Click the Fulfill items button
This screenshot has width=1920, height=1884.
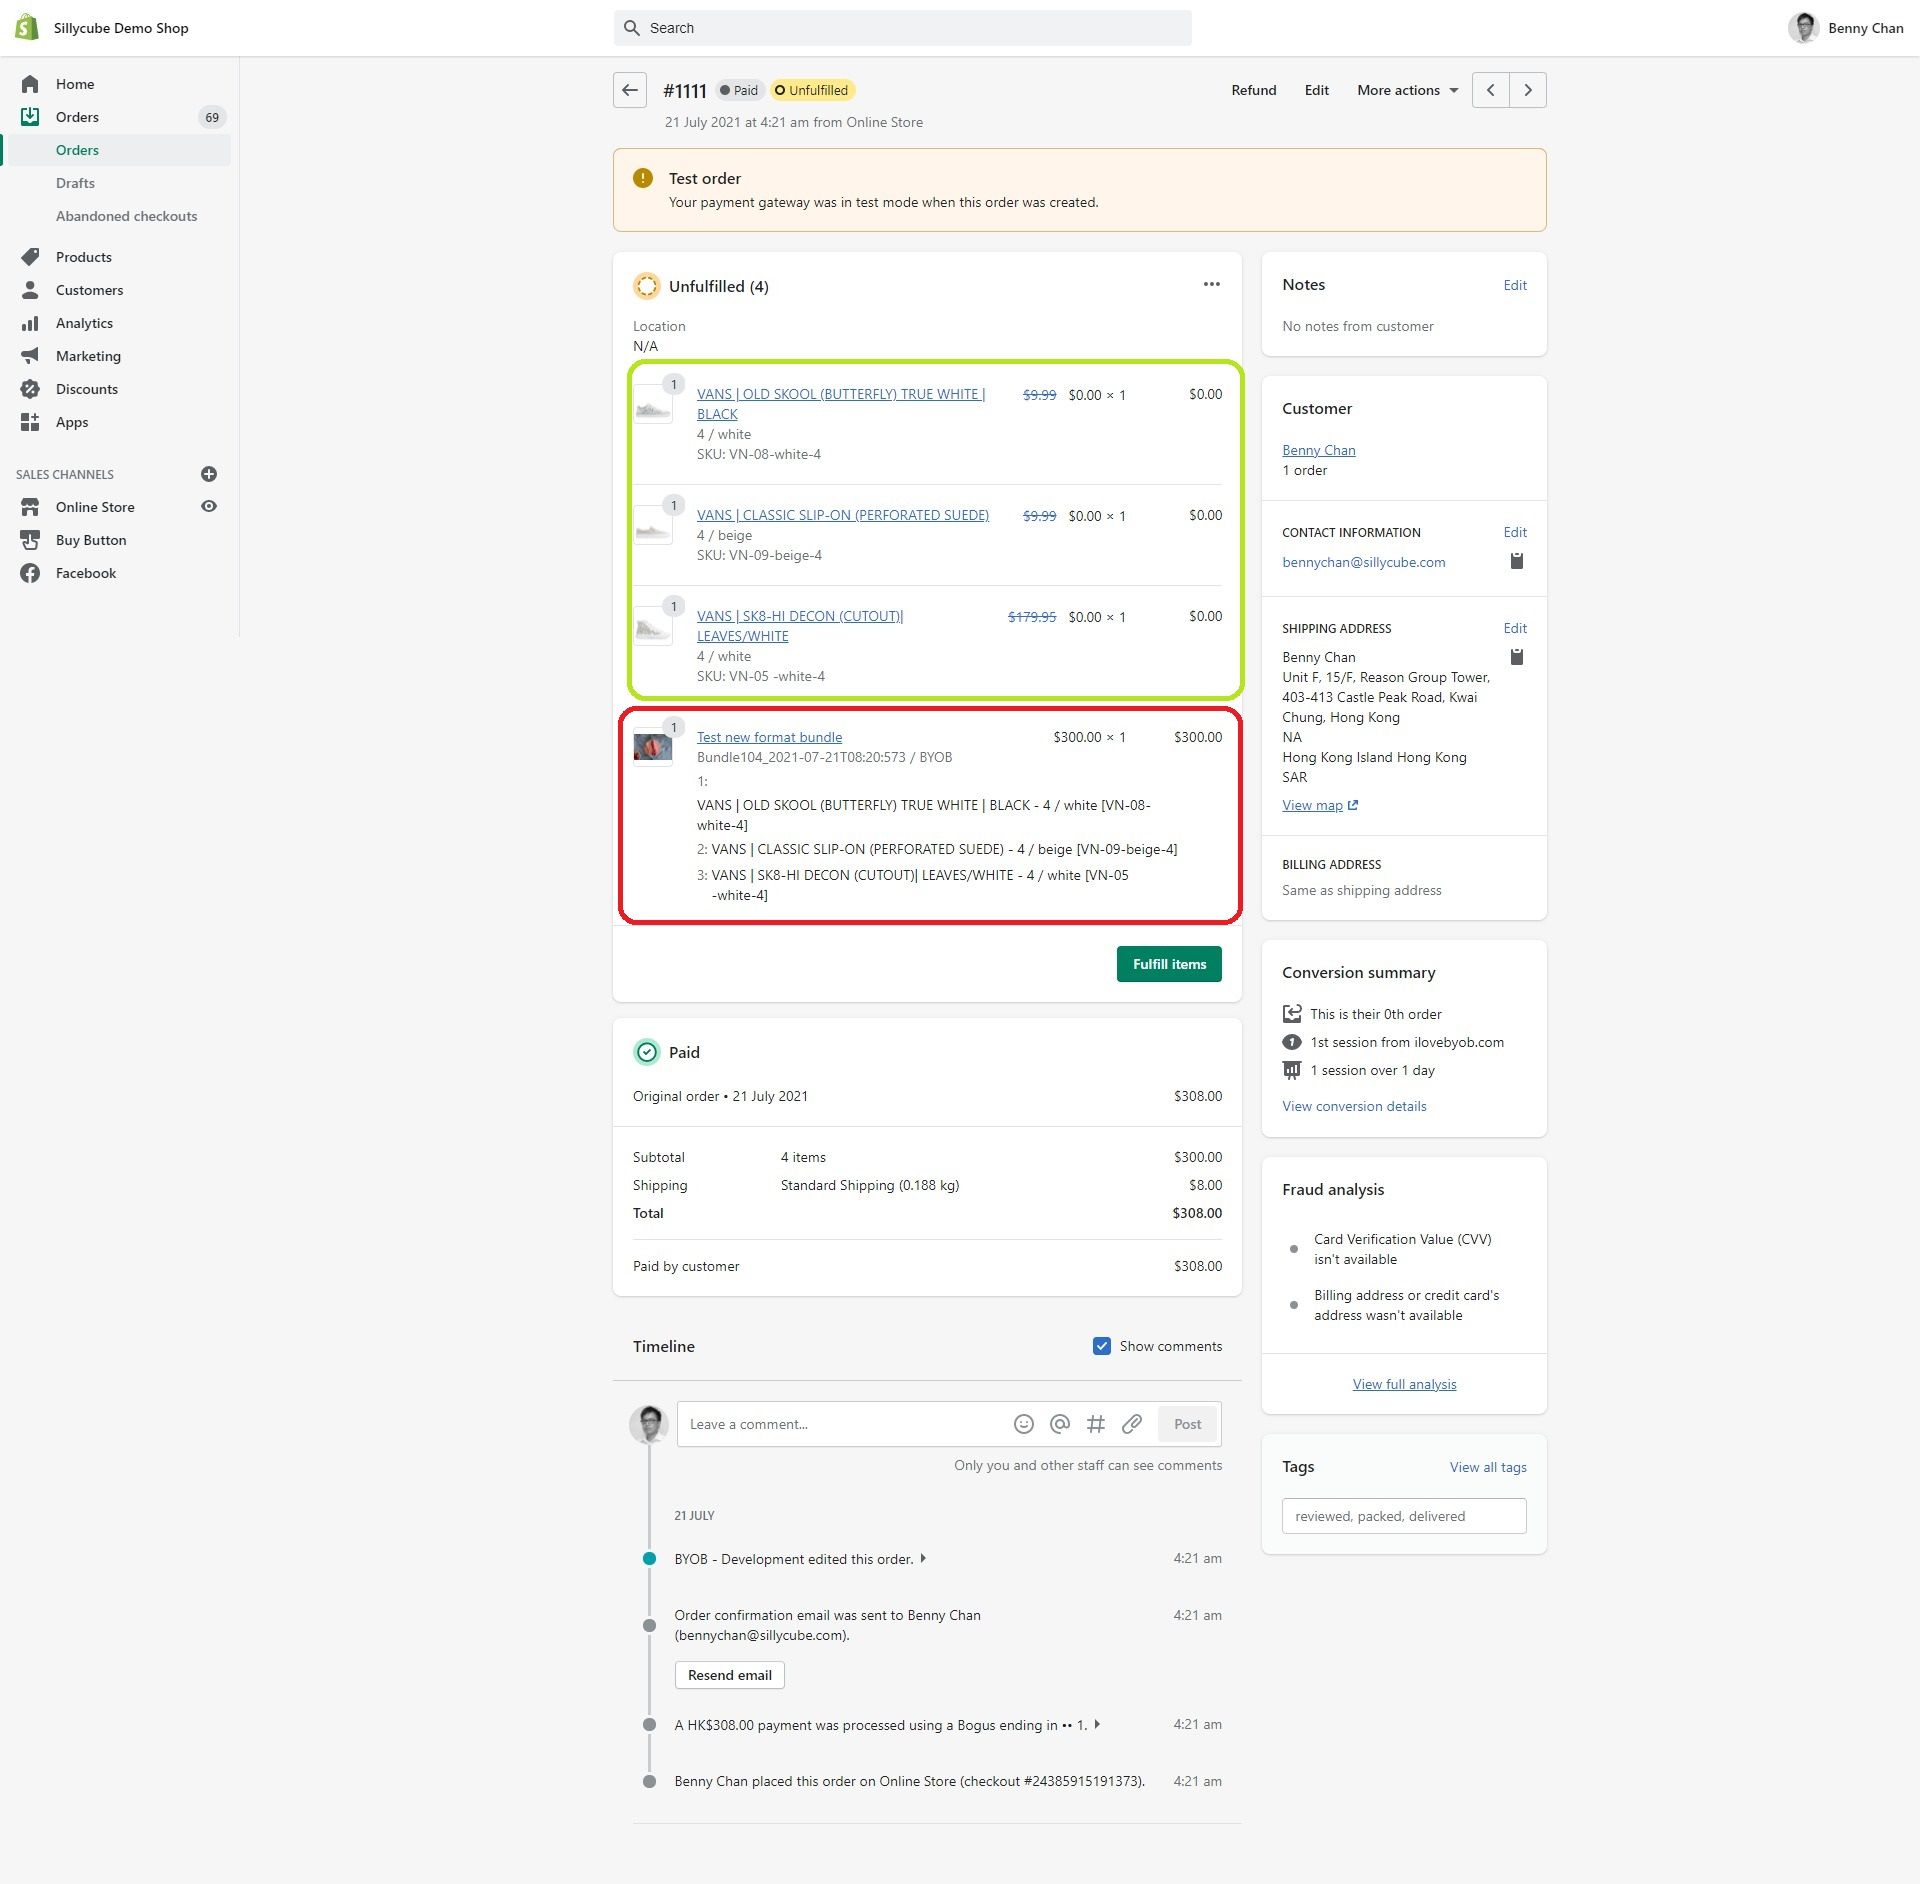[x=1168, y=964]
